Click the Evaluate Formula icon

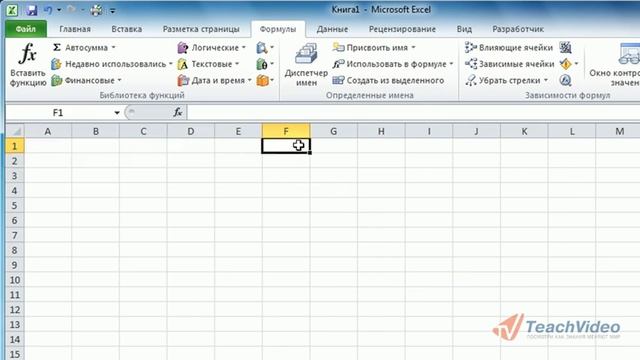[x=565, y=80]
